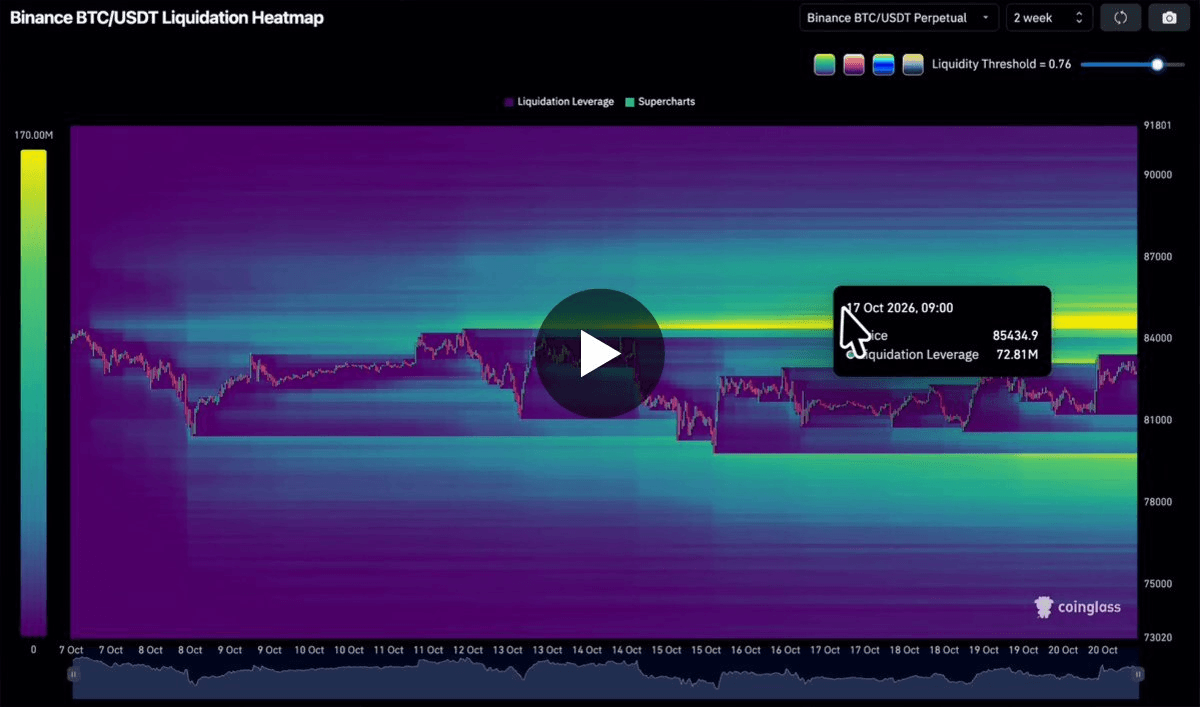The height and width of the screenshot is (707, 1200).
Task: Play the liquidation heatmap video
Action: (x=599, y=354)
